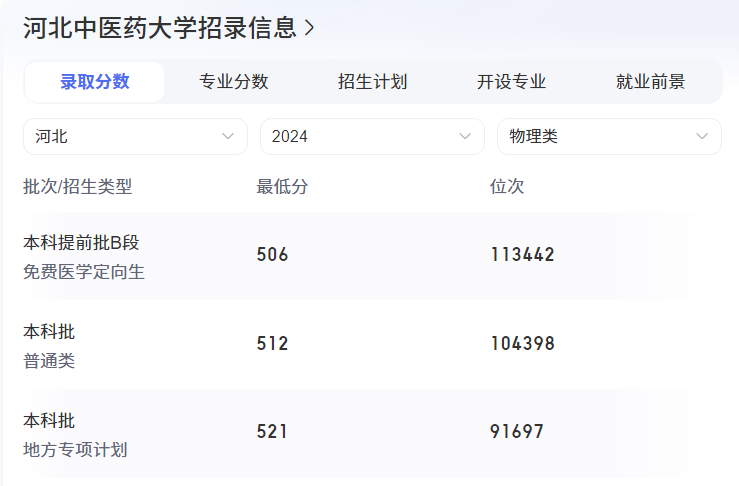
Task: Click the chevron in the 河北 dropdown
Action: [228, 136]
